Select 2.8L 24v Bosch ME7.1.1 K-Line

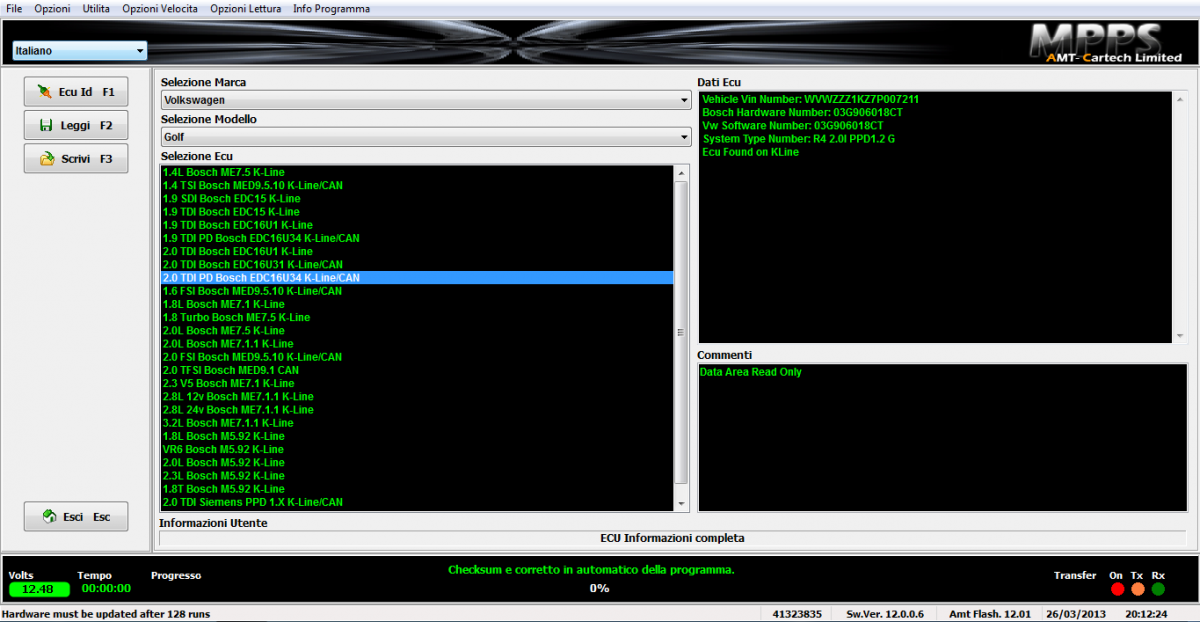coord(418,409)
